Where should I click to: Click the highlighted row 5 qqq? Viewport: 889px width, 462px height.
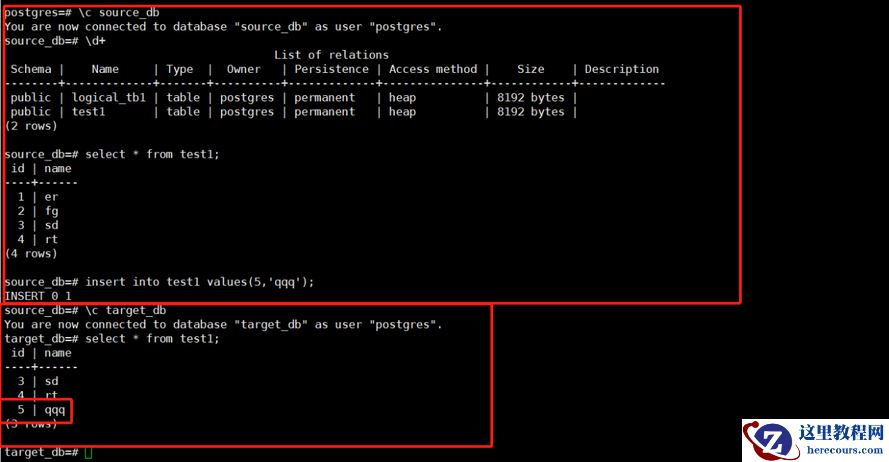pos(37,410)
